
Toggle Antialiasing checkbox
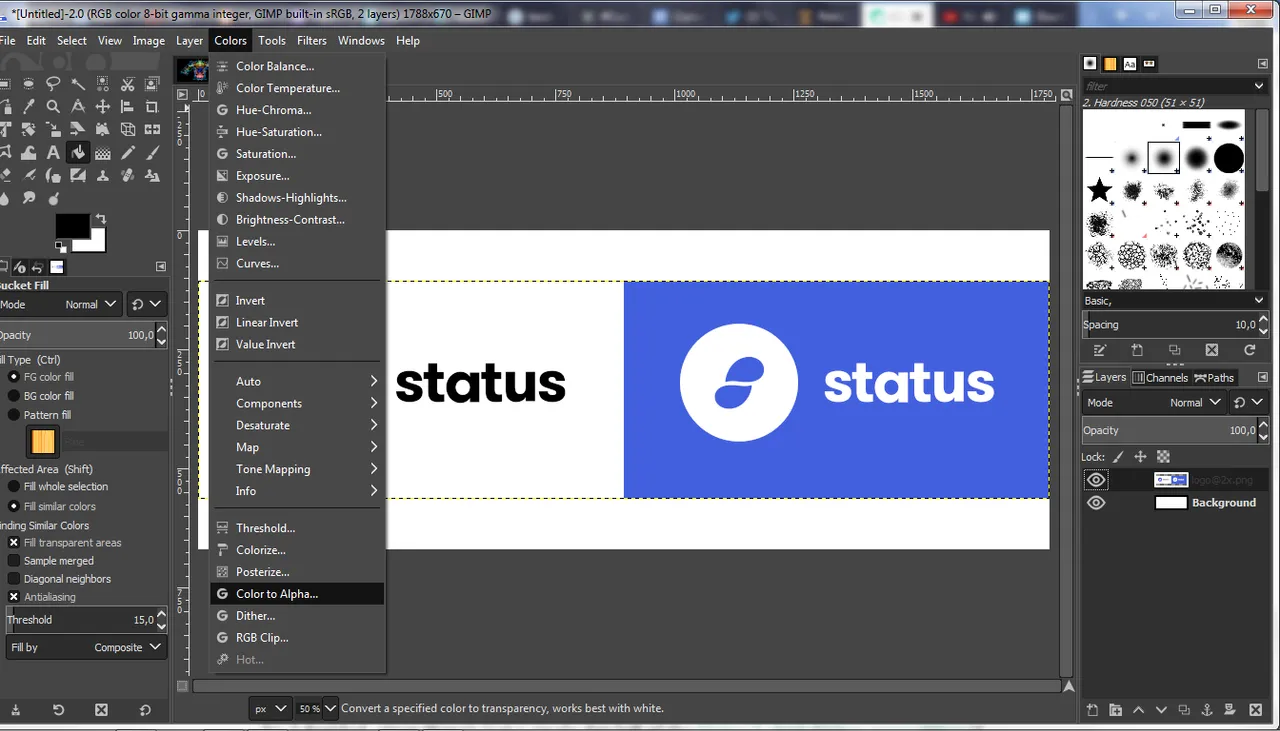point(14,597)
